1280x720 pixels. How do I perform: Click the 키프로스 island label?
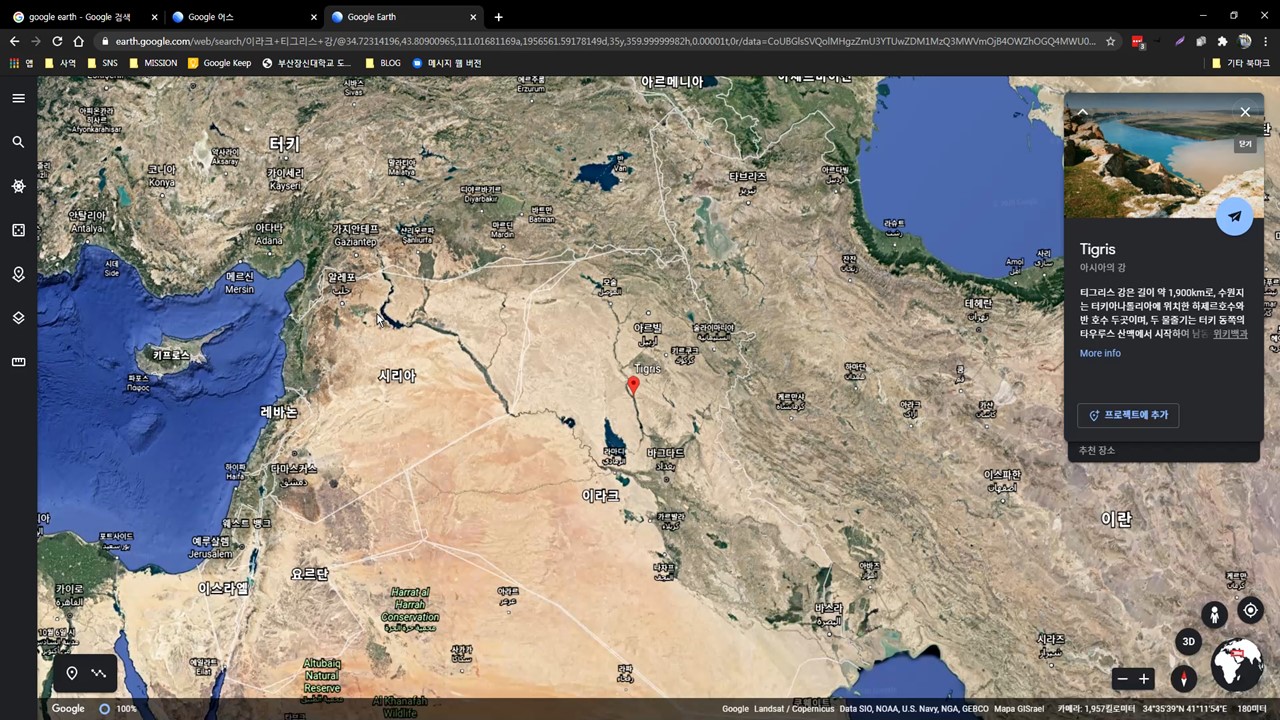coord(171,355)
